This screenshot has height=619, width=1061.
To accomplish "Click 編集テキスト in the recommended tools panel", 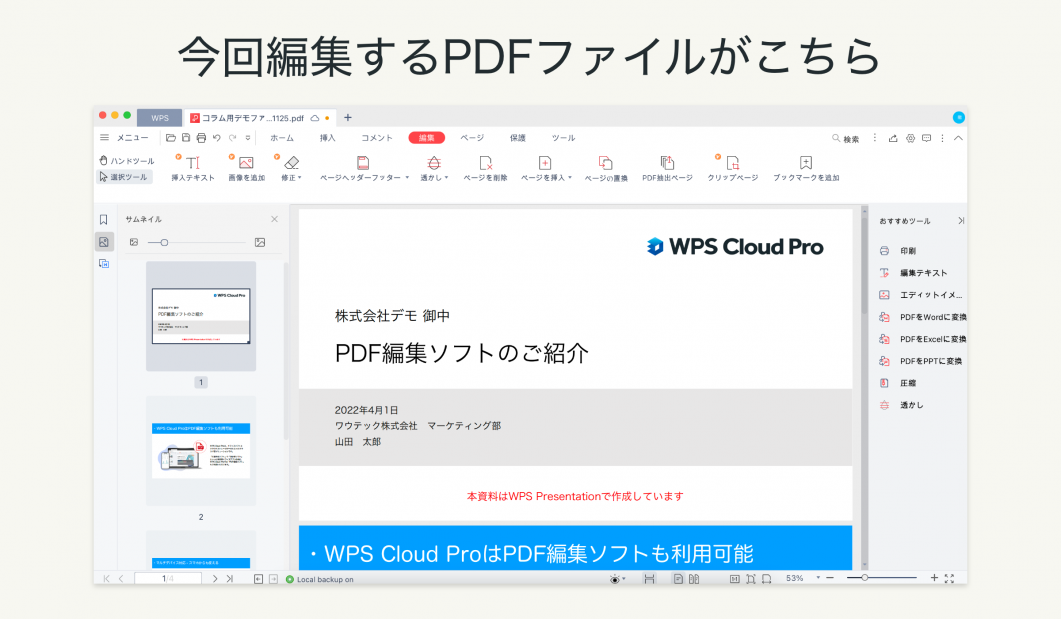I will (915, 272).
